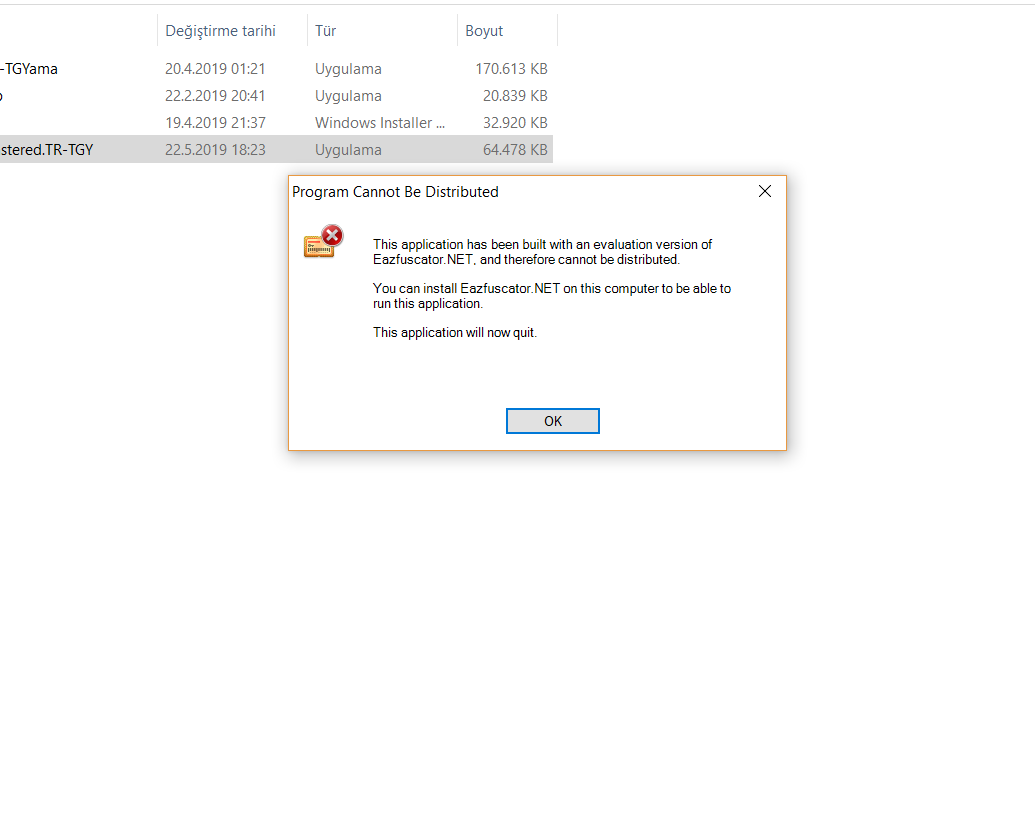Image resolution: width=1035 pixels, height=814 pixels.
Task: Click the date 20.4.2019 01:21
Action: click(x=215, y=69)
